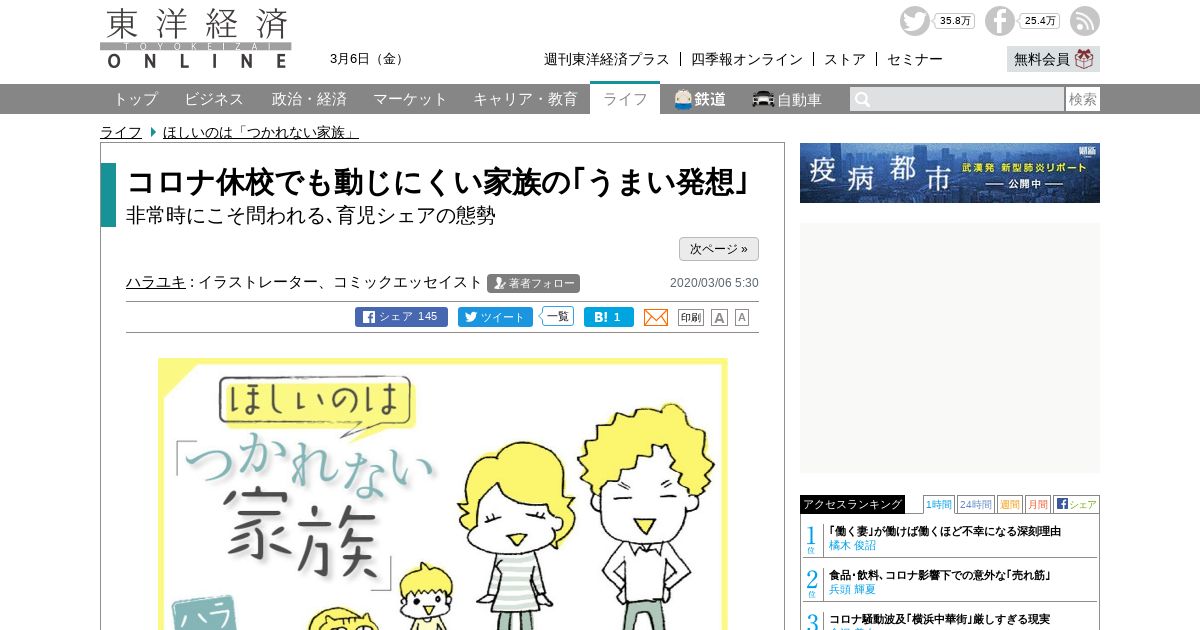
Task: Click article date 2020/03/06 5:30
Action: click(714, 283)
